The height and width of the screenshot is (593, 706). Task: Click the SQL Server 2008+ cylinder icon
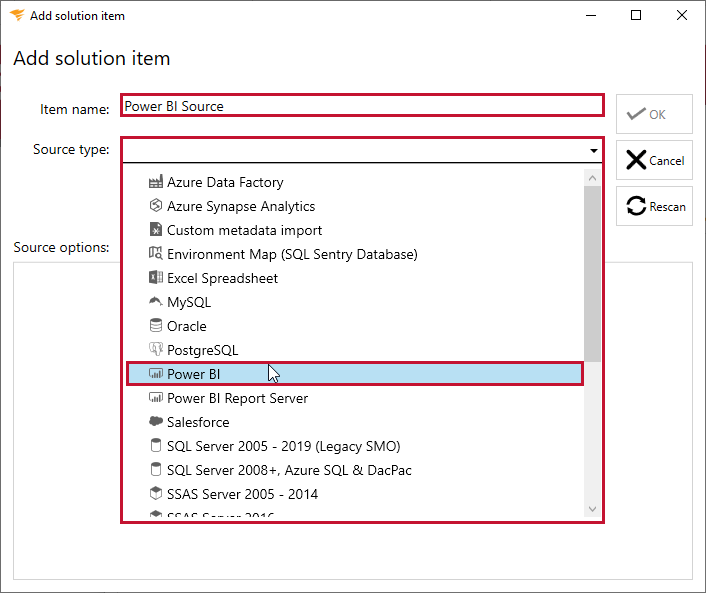point(155,469)
